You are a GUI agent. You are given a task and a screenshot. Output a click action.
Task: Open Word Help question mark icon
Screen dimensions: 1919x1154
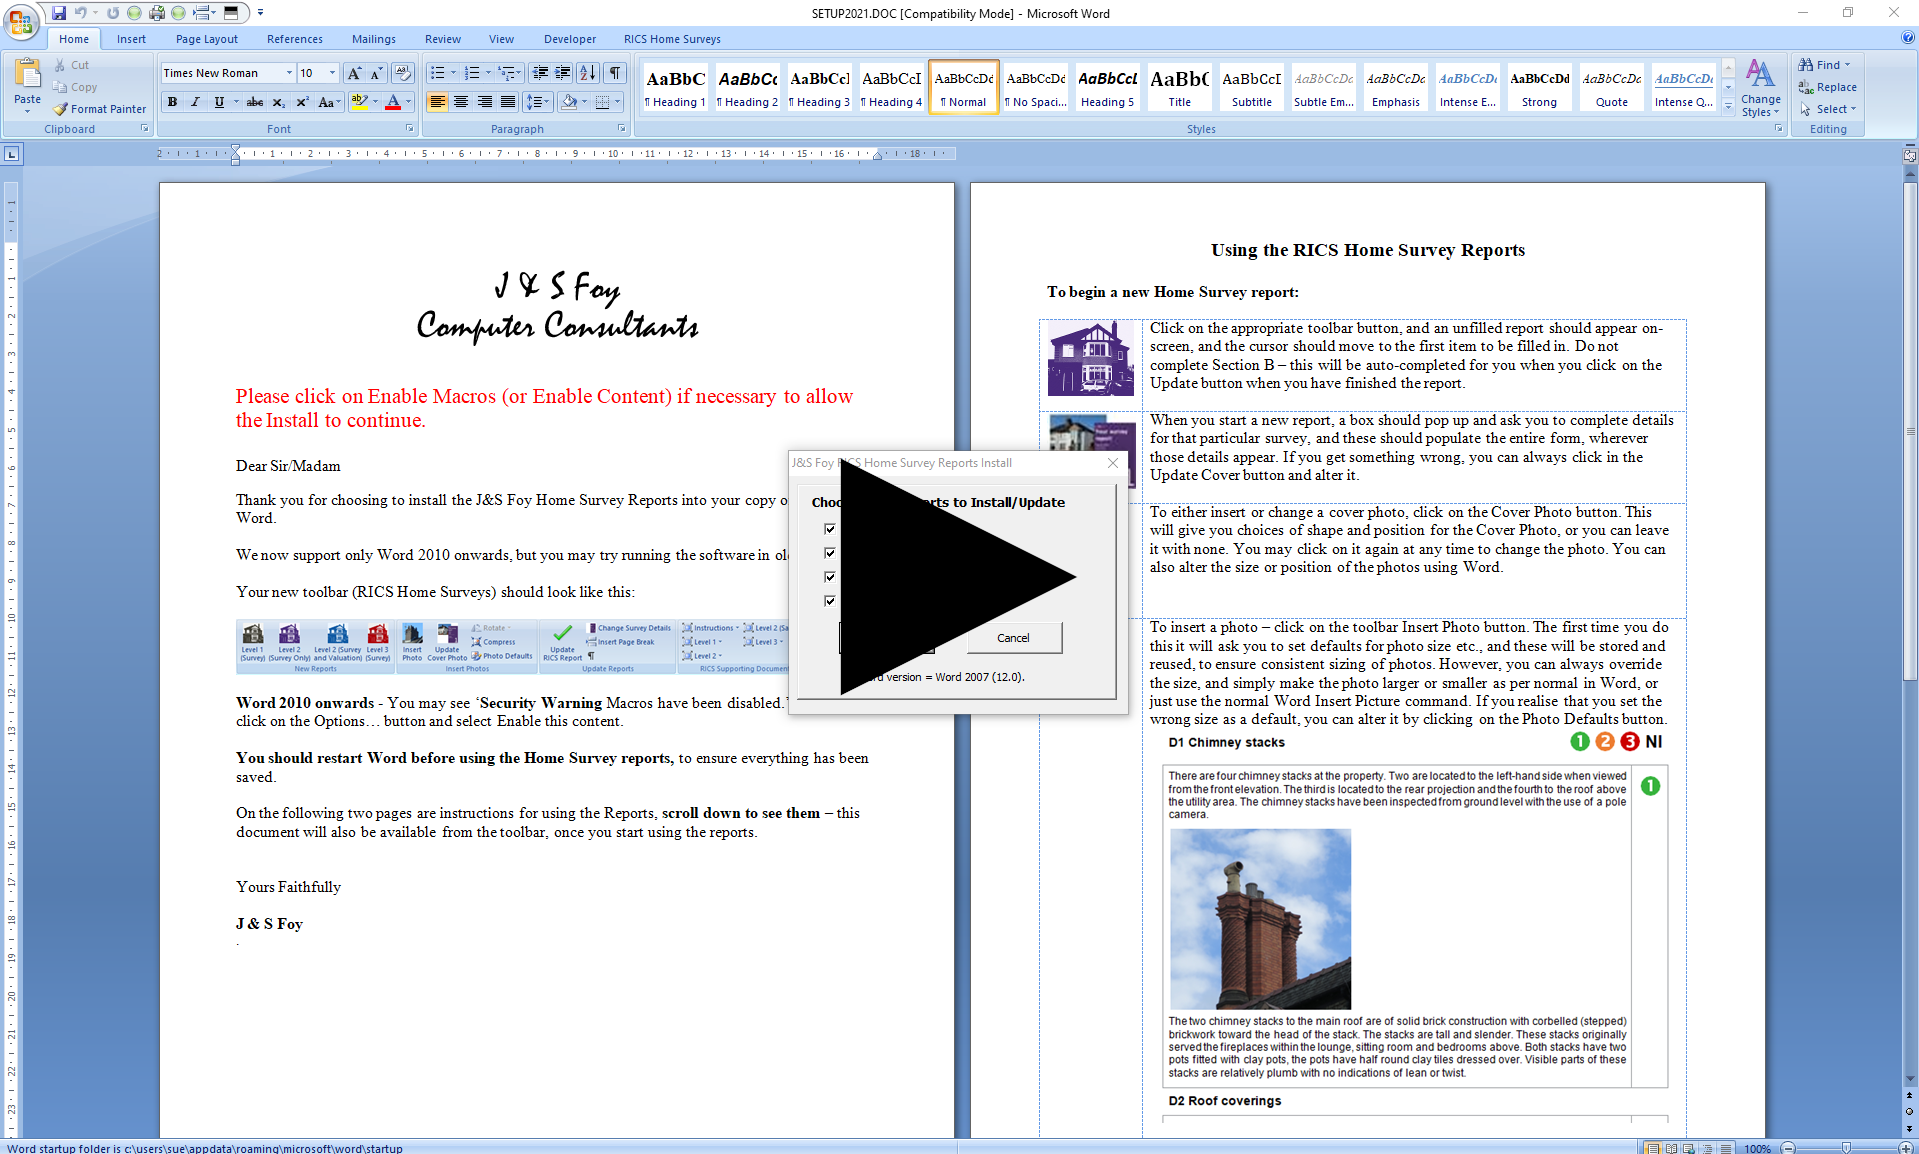pos(1908,38)
